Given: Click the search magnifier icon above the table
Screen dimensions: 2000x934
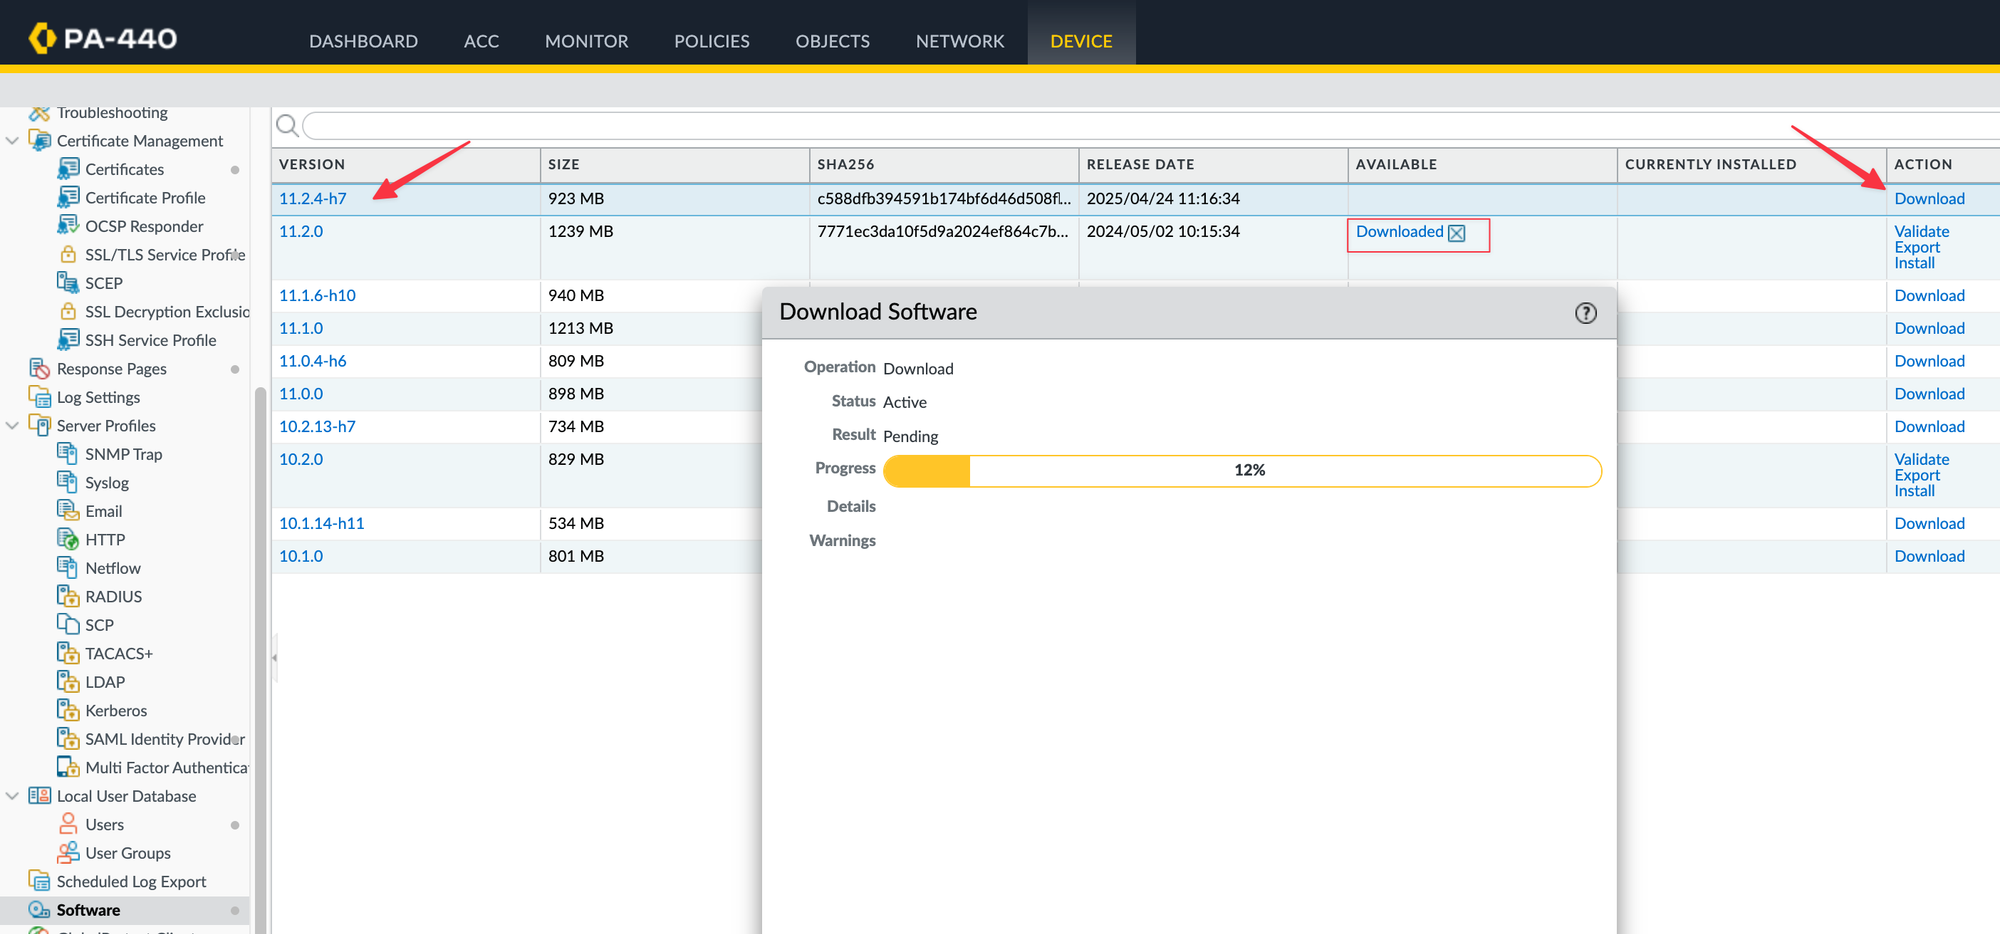Looking at the screenshot, I should pos(287,125).
